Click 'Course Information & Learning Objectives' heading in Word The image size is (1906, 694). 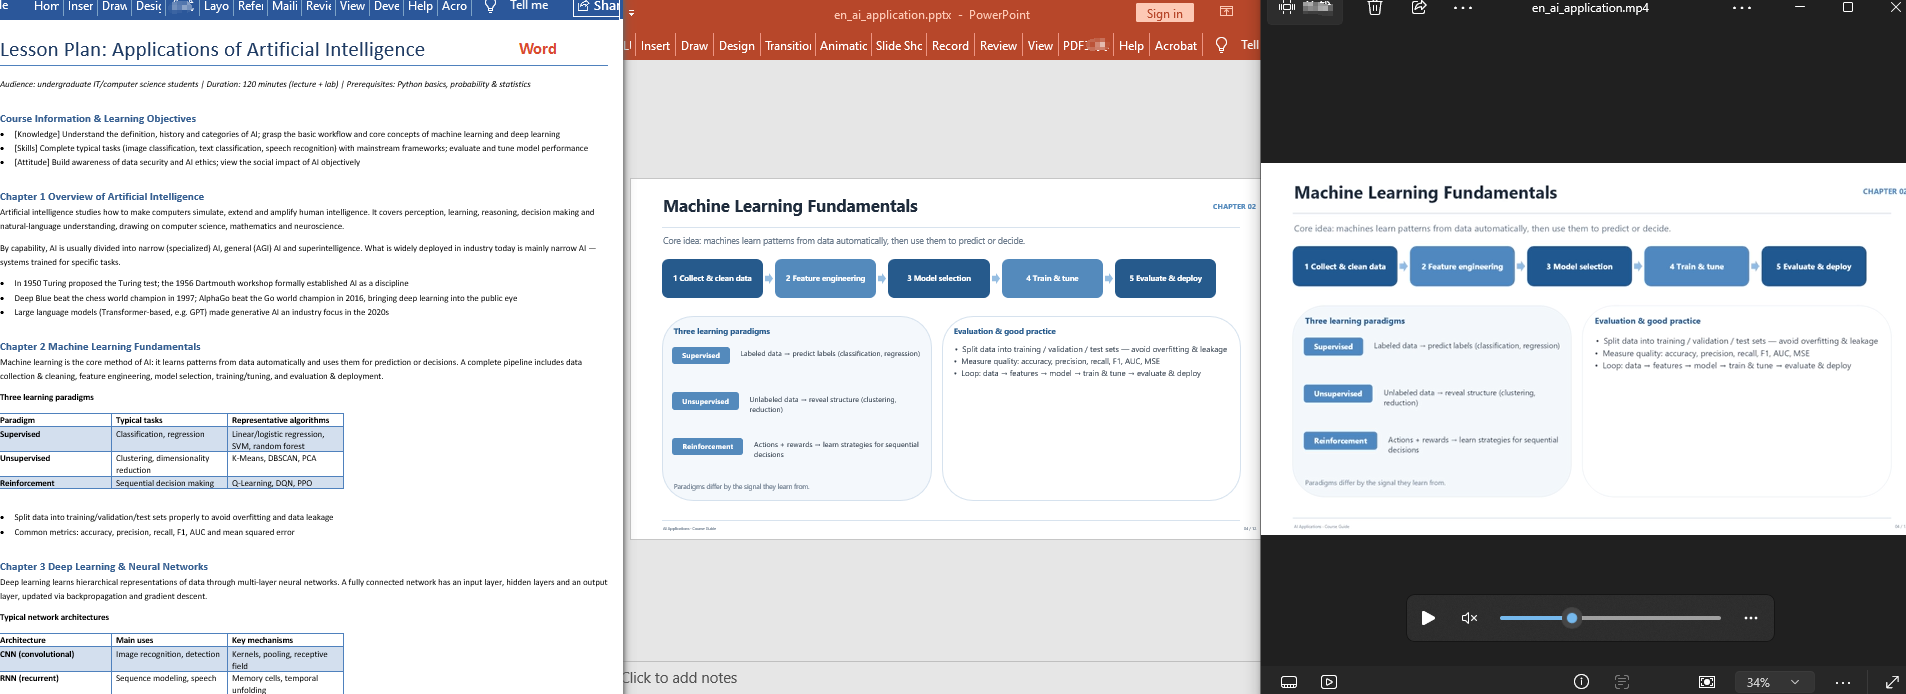[98, 118]
